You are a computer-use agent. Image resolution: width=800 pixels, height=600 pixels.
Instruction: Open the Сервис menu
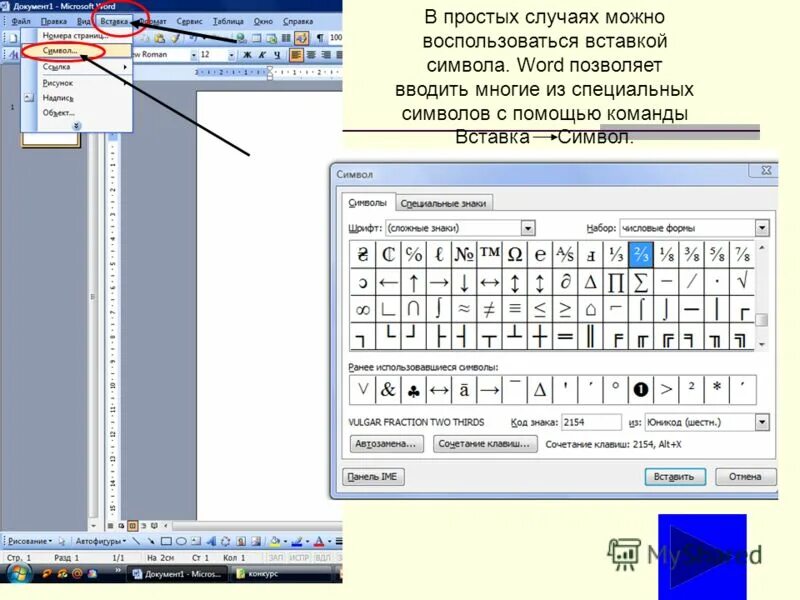click(189, 21)
